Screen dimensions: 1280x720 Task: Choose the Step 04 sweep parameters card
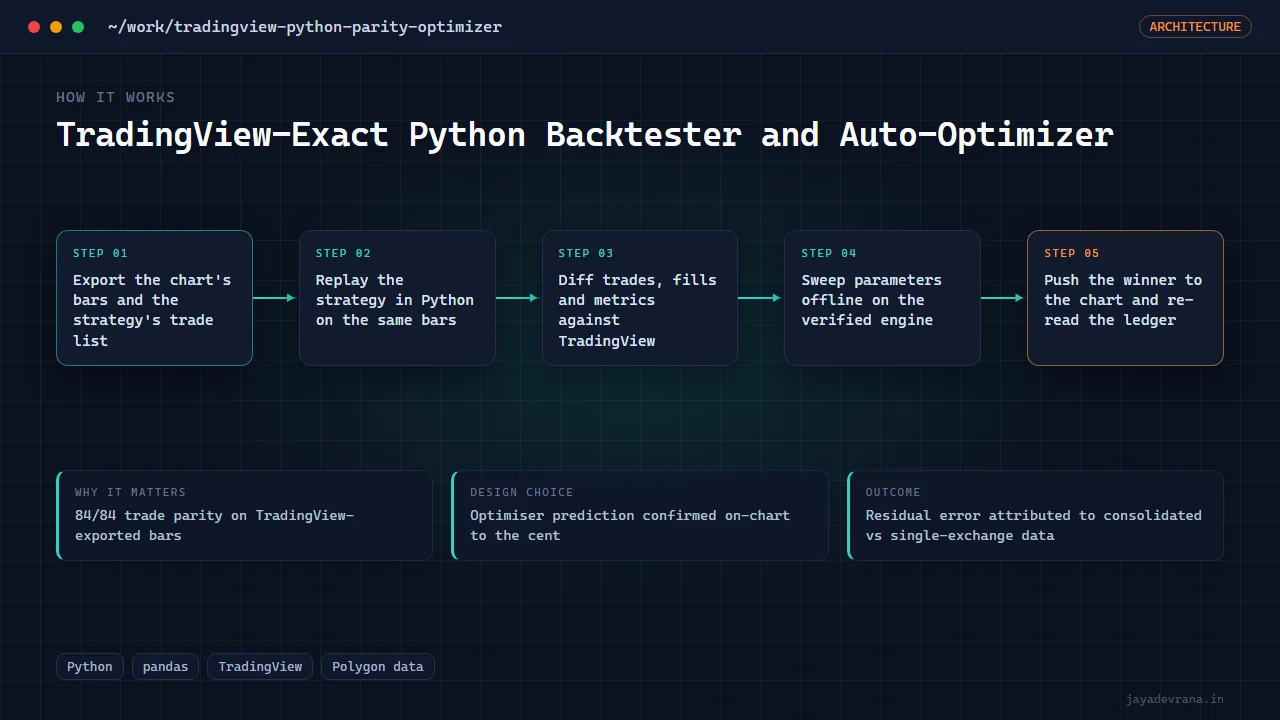882,298
